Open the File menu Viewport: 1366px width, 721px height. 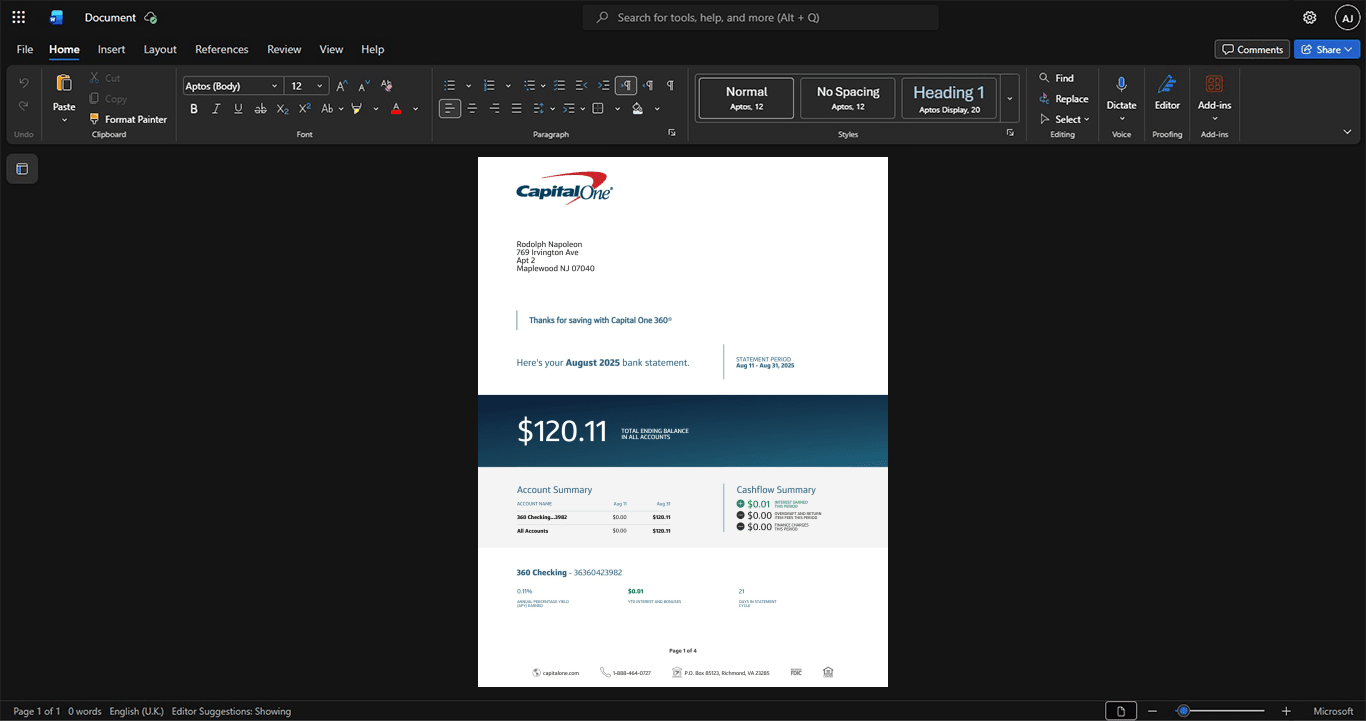coord(25,49)
